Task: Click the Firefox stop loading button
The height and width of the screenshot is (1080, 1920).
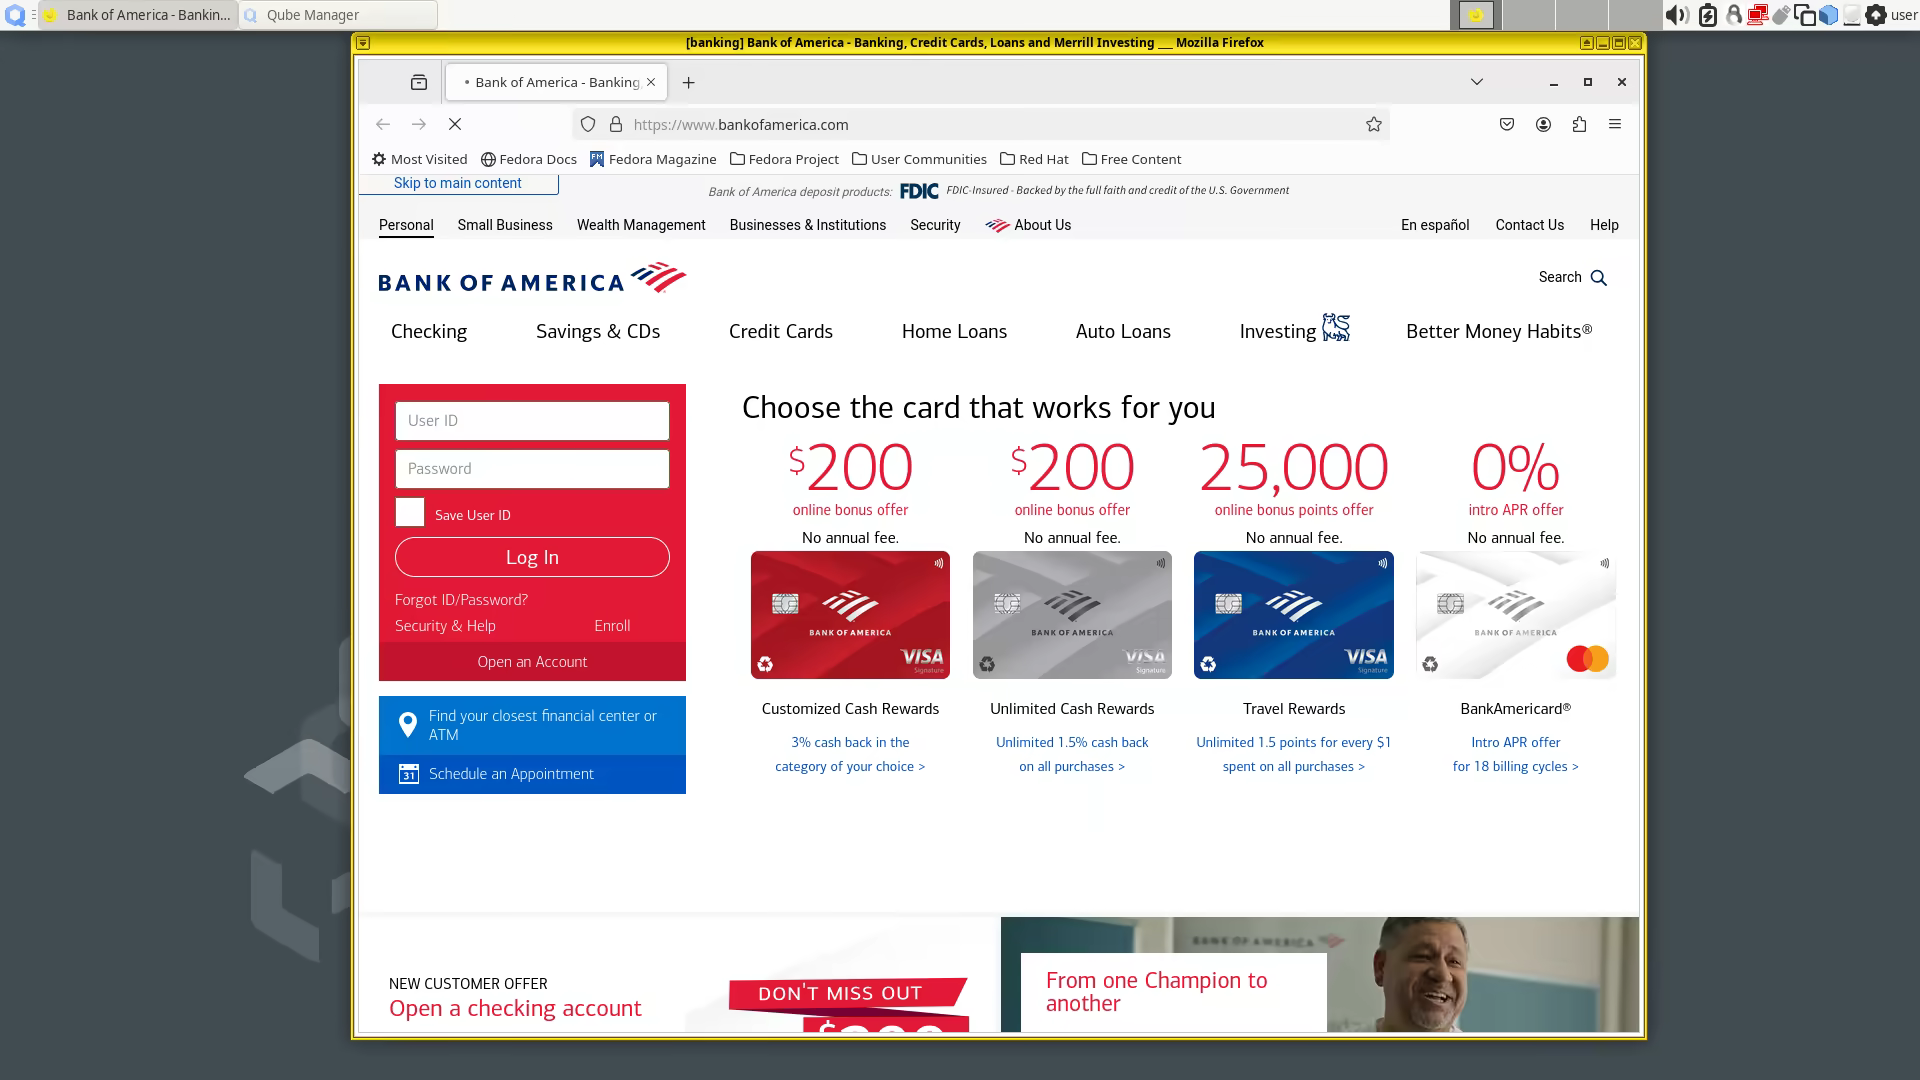Action: tap(455, 124)
